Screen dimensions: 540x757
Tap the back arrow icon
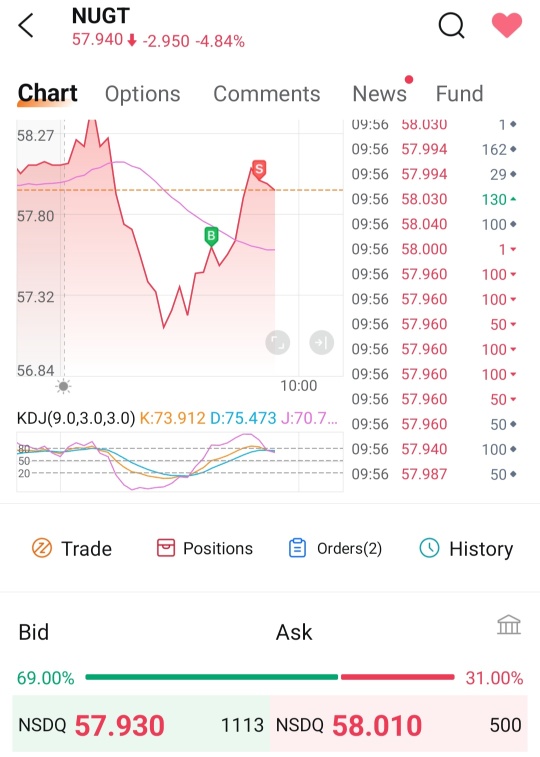point(26,25)
